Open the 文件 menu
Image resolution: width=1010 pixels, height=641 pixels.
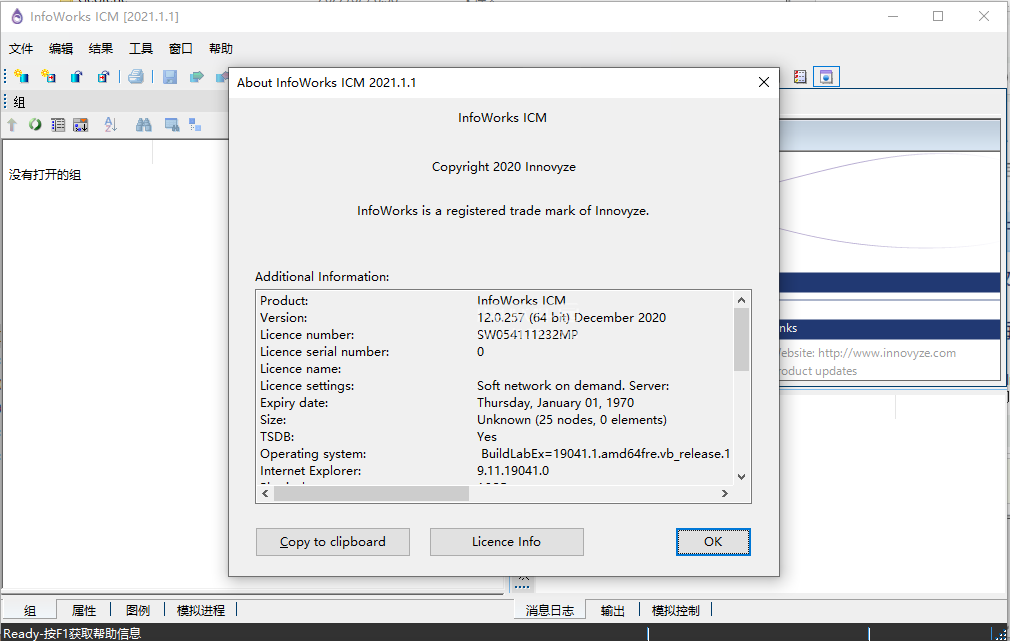[x=21, y=48]
